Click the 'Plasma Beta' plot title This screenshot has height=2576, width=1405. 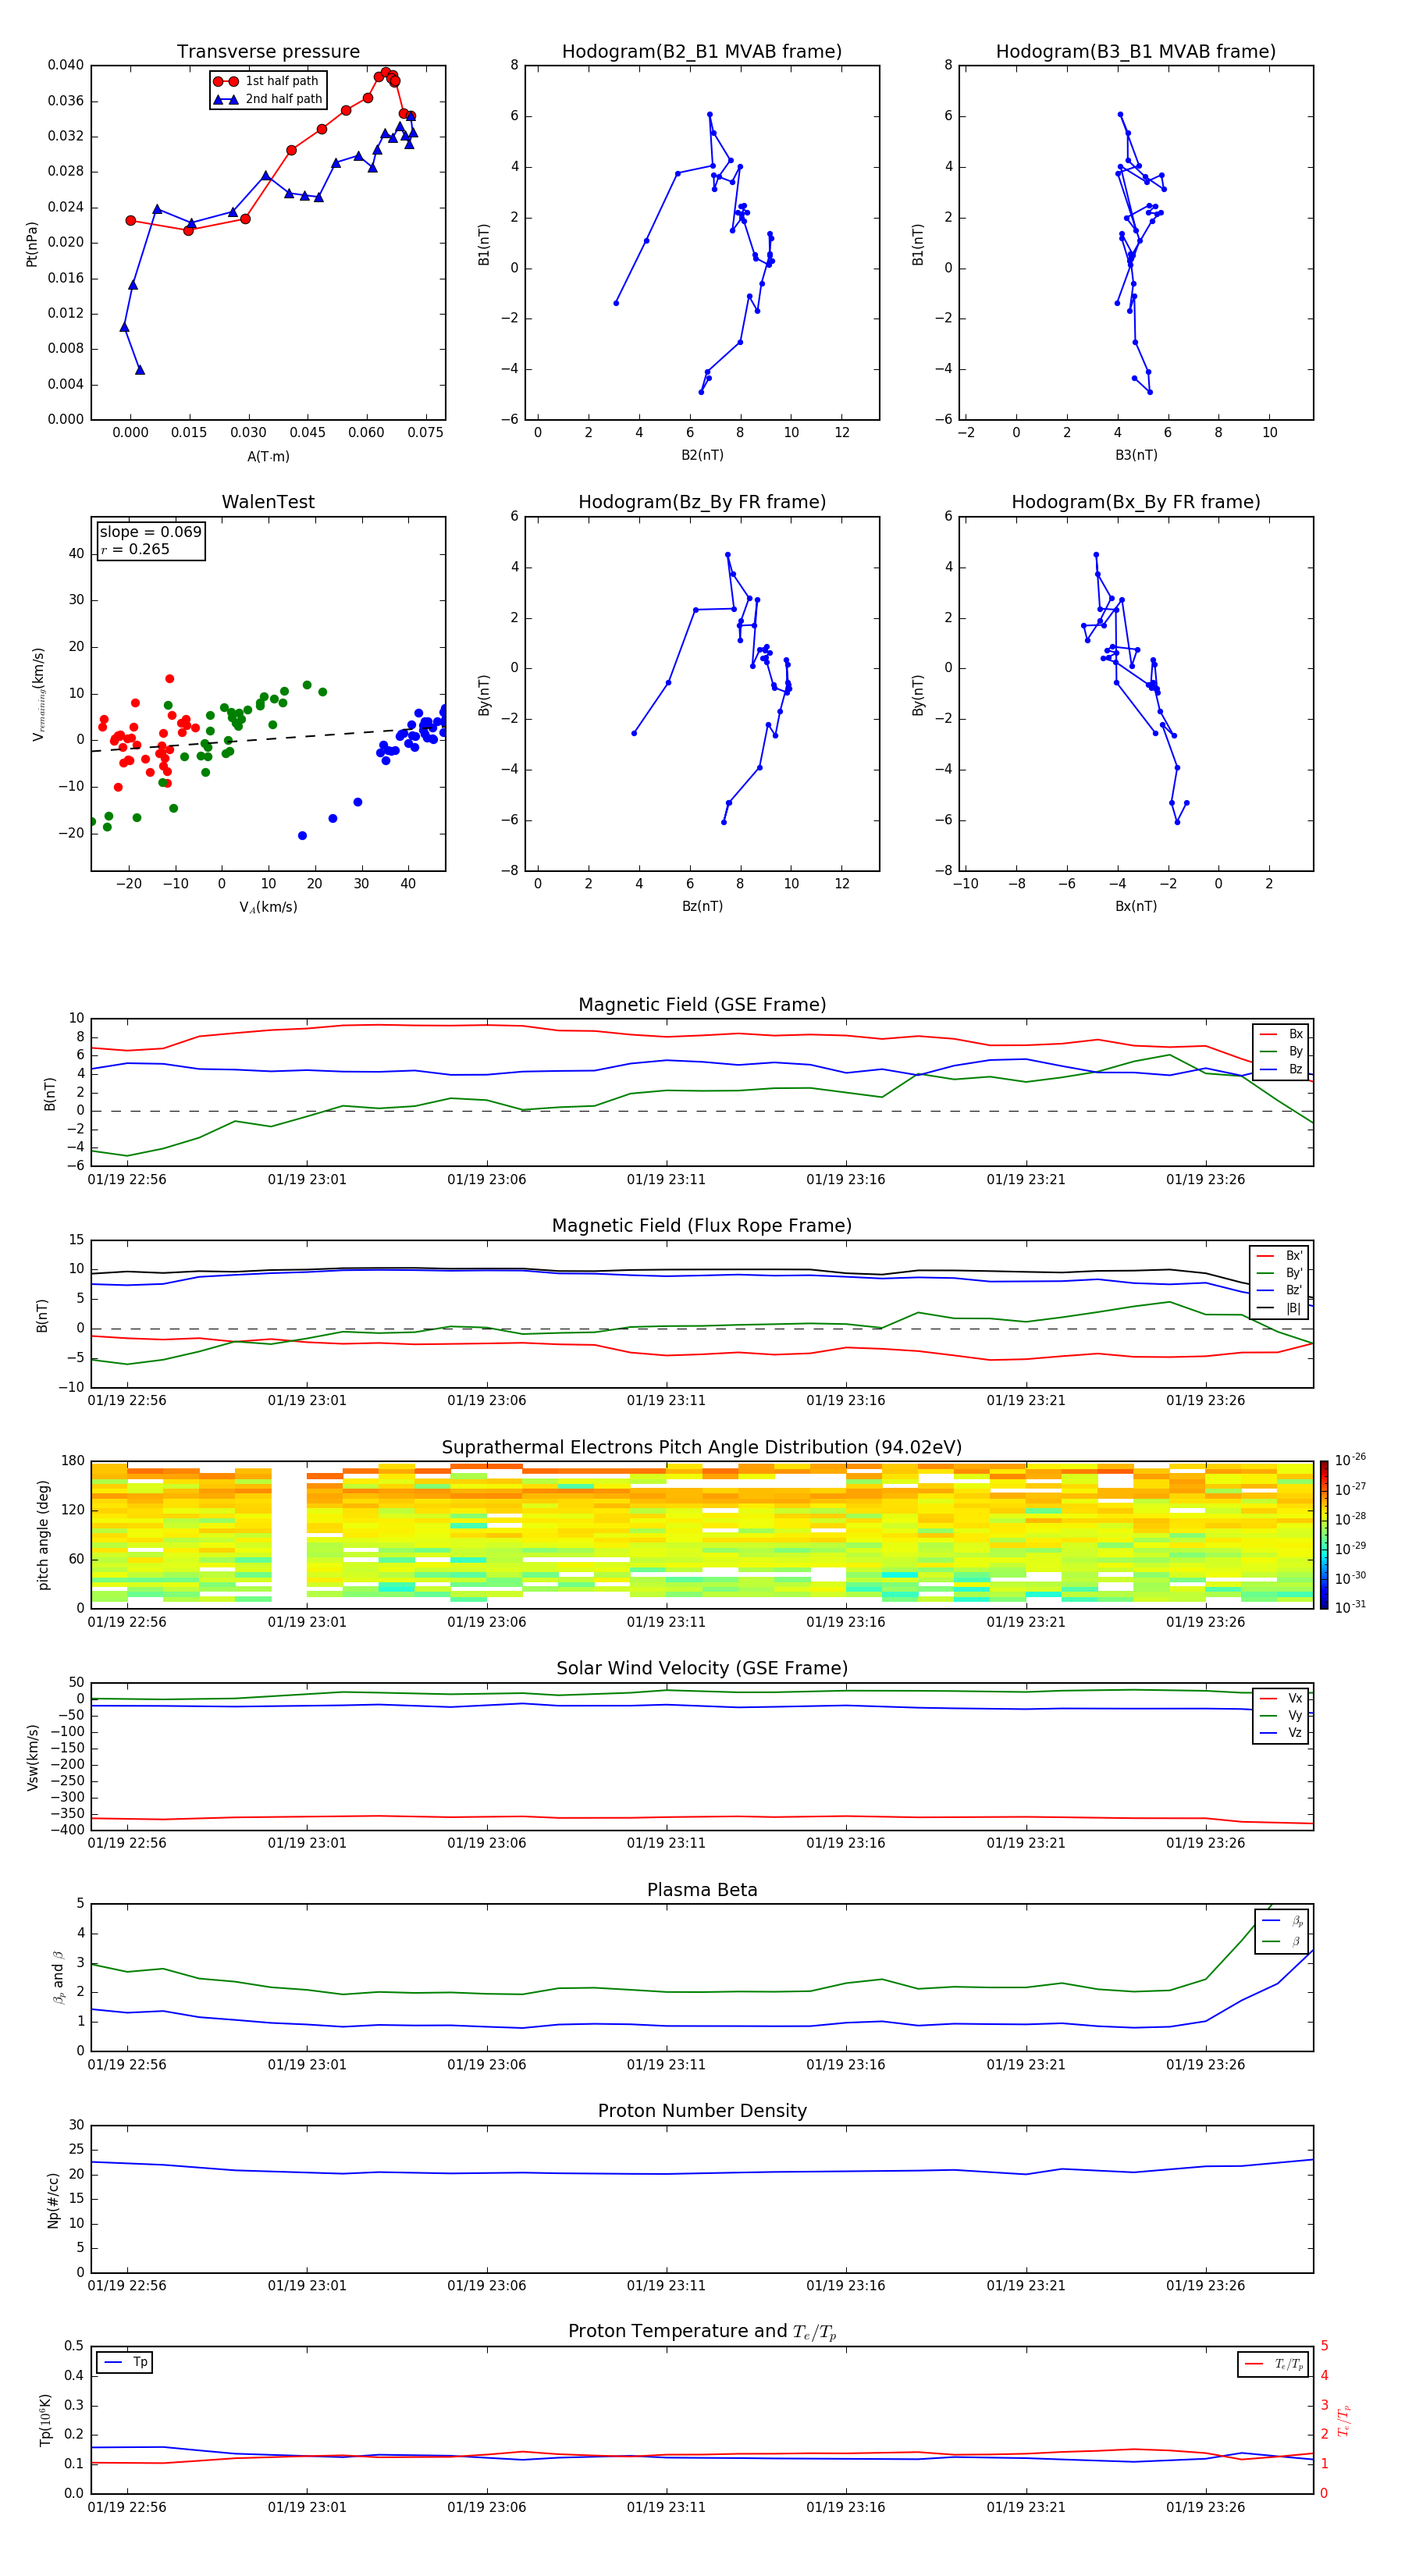702,1890
